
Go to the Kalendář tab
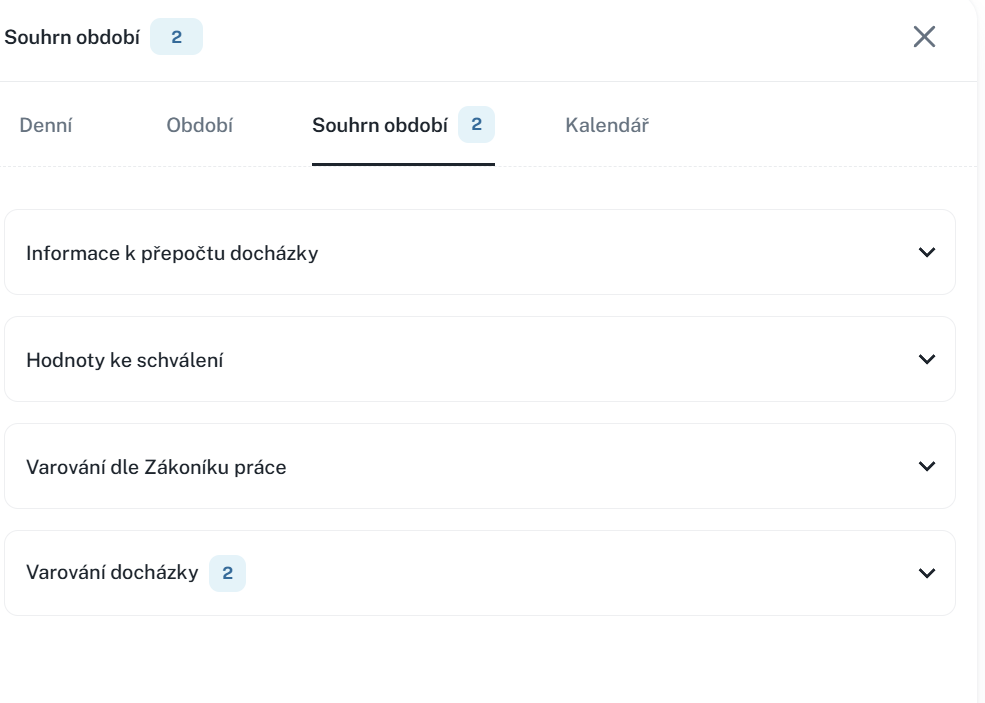pos(607,126)
